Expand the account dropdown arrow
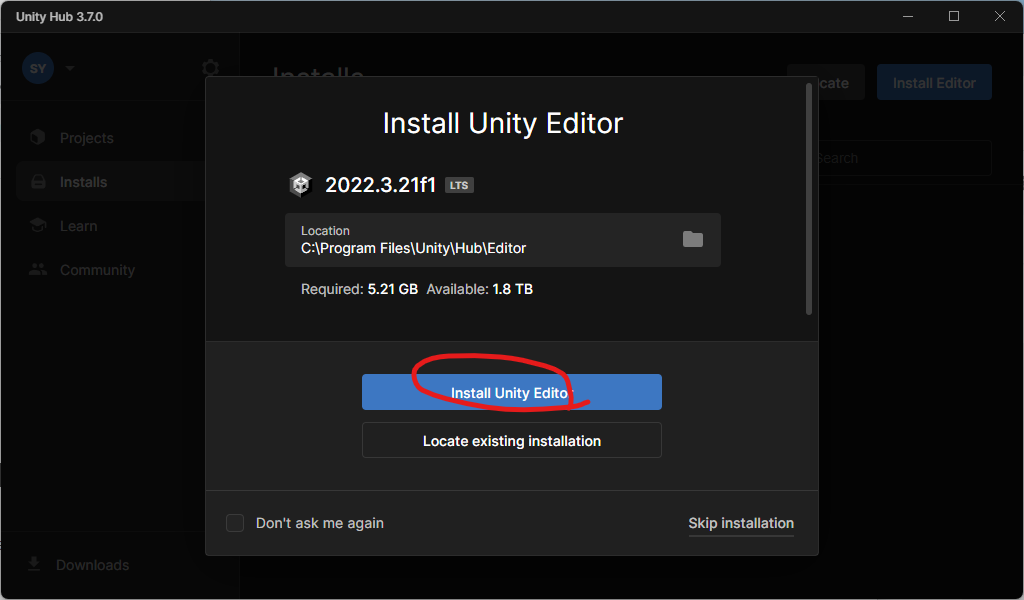This screenshot has width=1024, height=600. [x=70, y=68]
